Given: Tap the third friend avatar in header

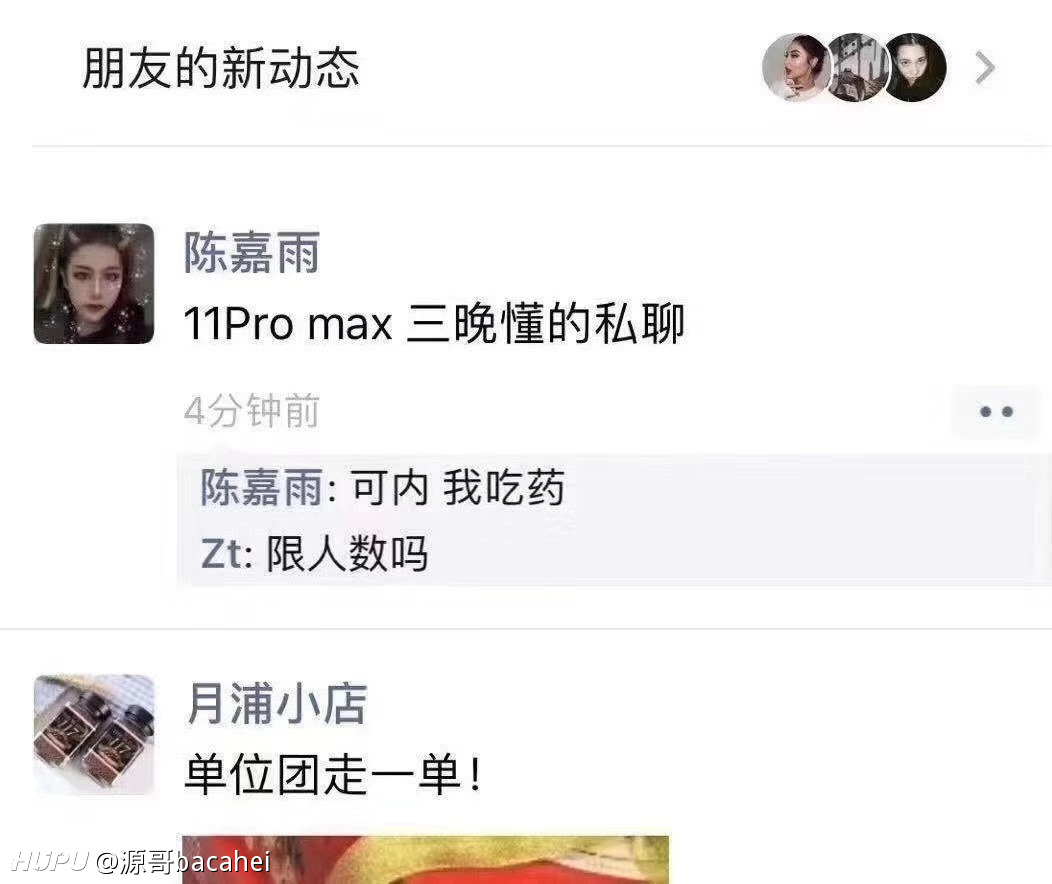Looking at the screenshot, I should (915, 68).
